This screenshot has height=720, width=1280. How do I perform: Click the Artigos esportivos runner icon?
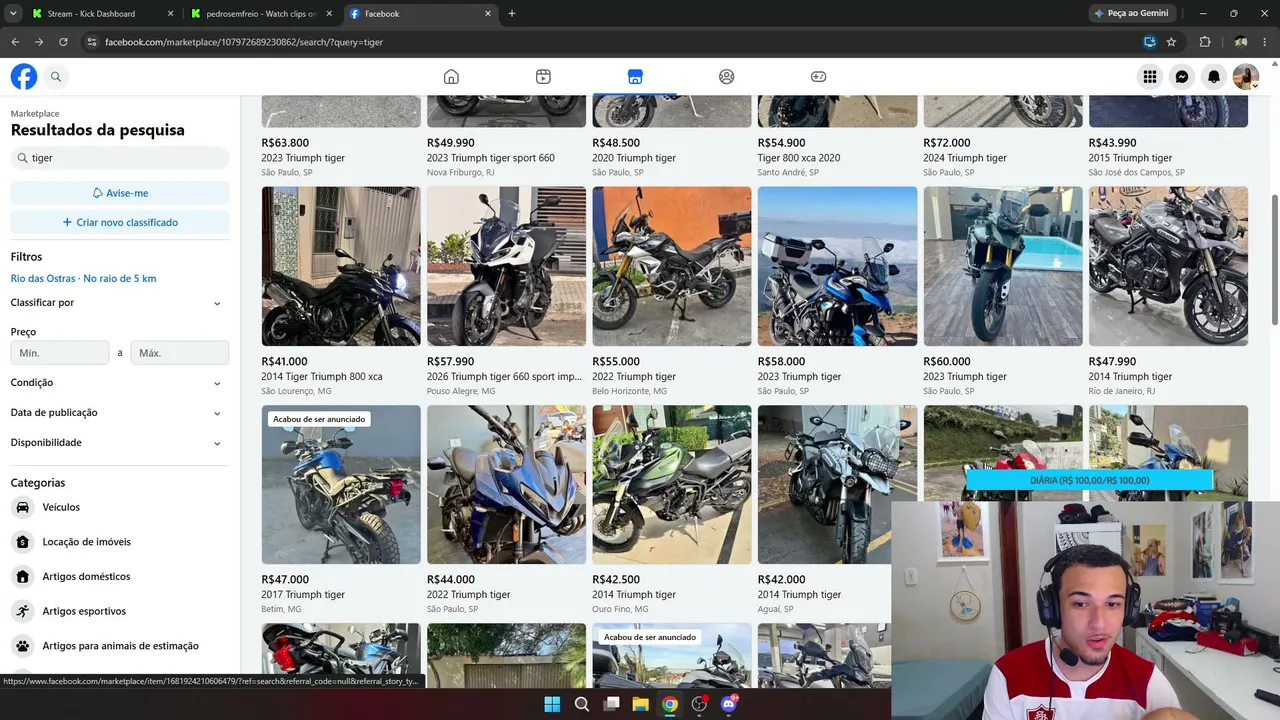pyautogui.click(x=22, y=611)
